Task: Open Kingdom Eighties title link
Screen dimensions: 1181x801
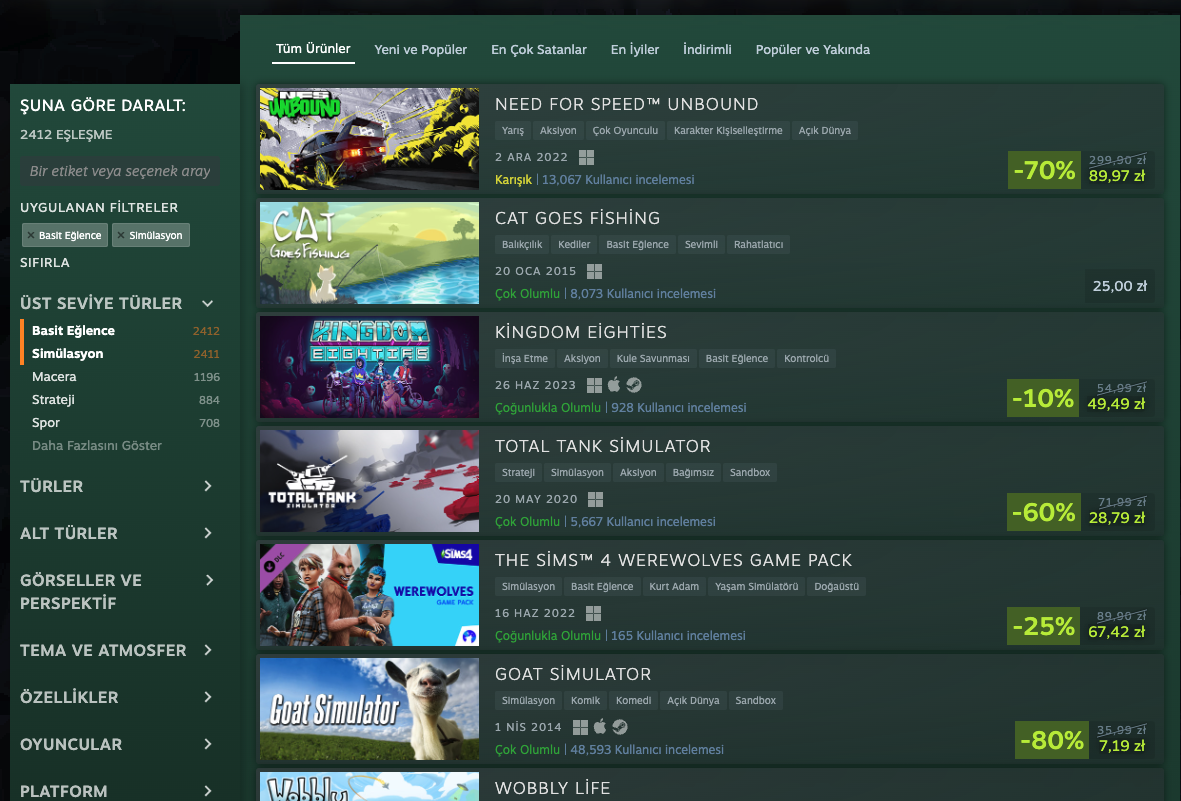Action: (580, 332)
